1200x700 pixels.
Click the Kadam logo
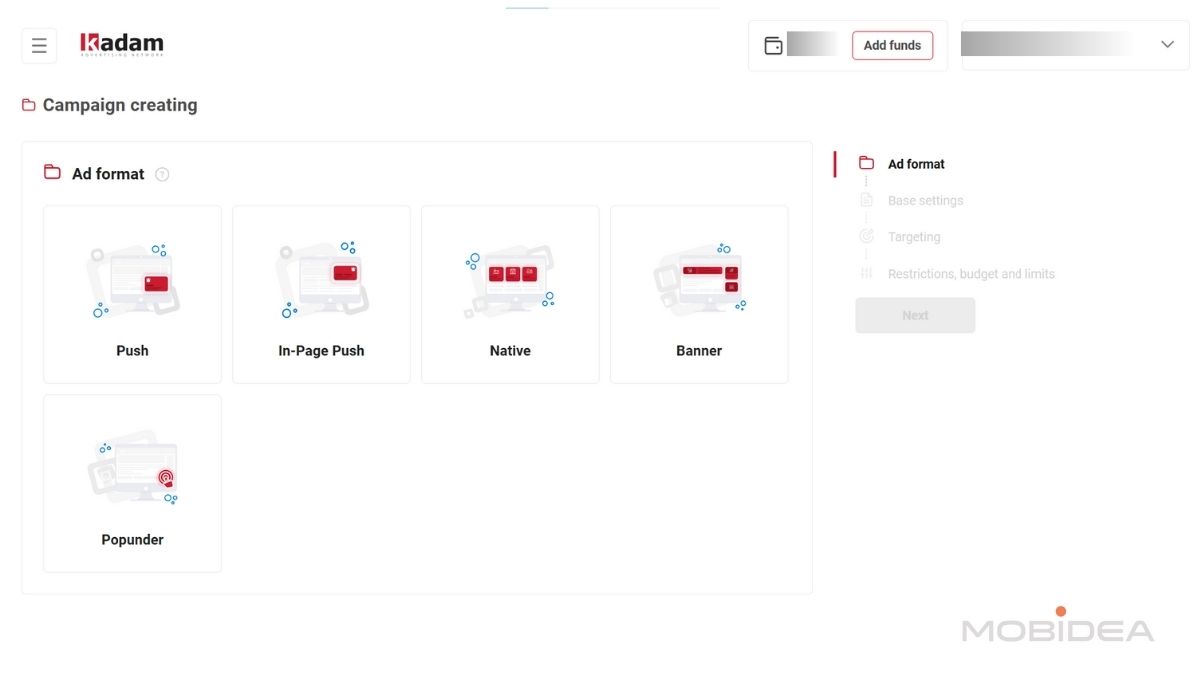122,44
